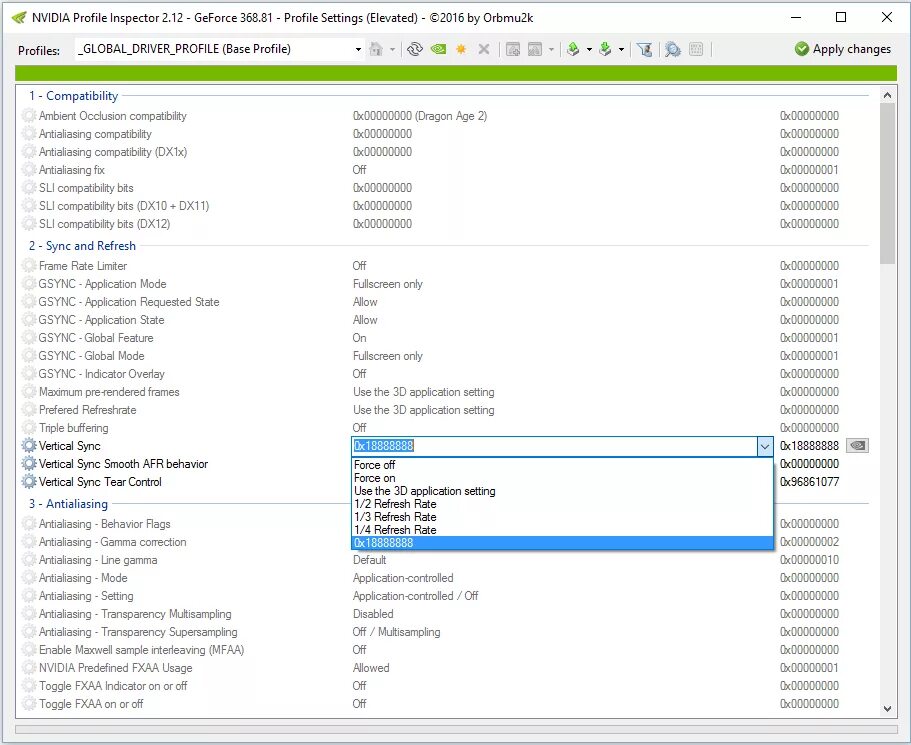Click the green export profiles icon

tap(573, 49)
